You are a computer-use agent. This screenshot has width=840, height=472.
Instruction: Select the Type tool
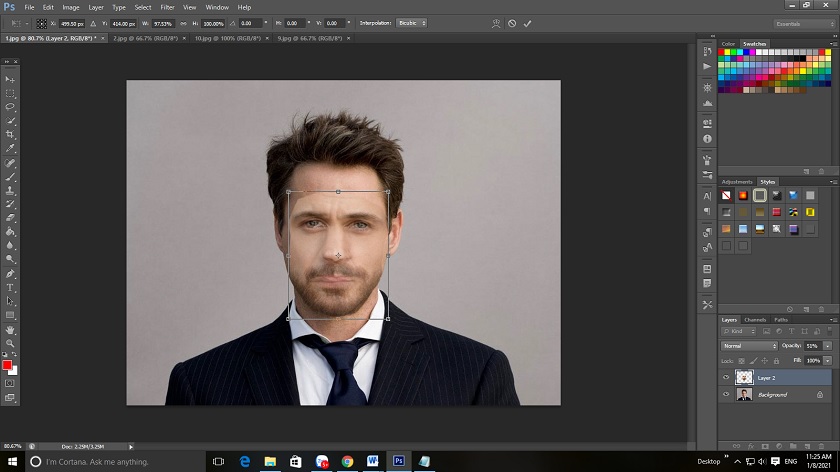coord(10,288)
